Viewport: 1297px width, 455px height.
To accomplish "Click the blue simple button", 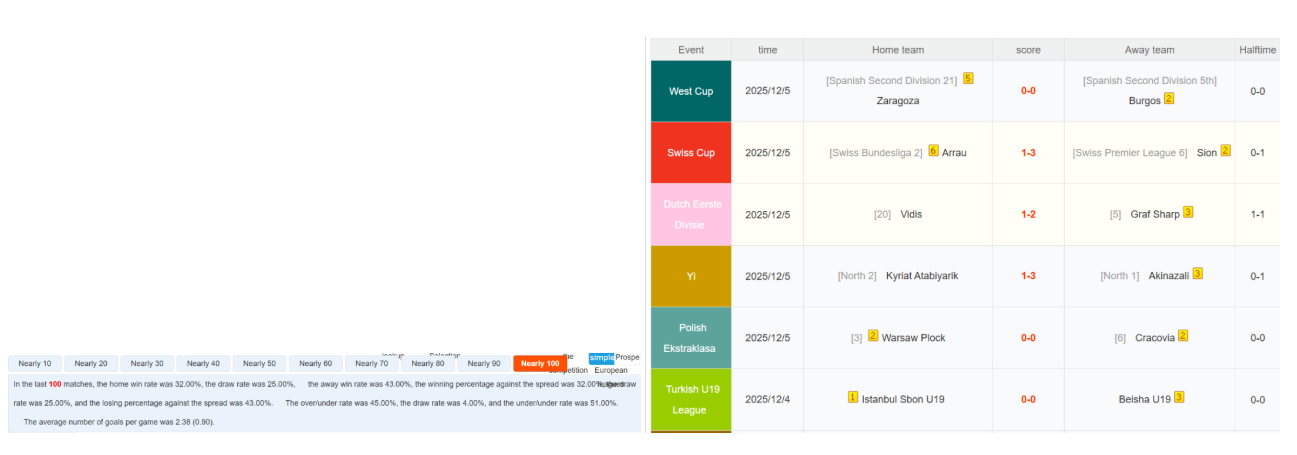I will point(601,358).
